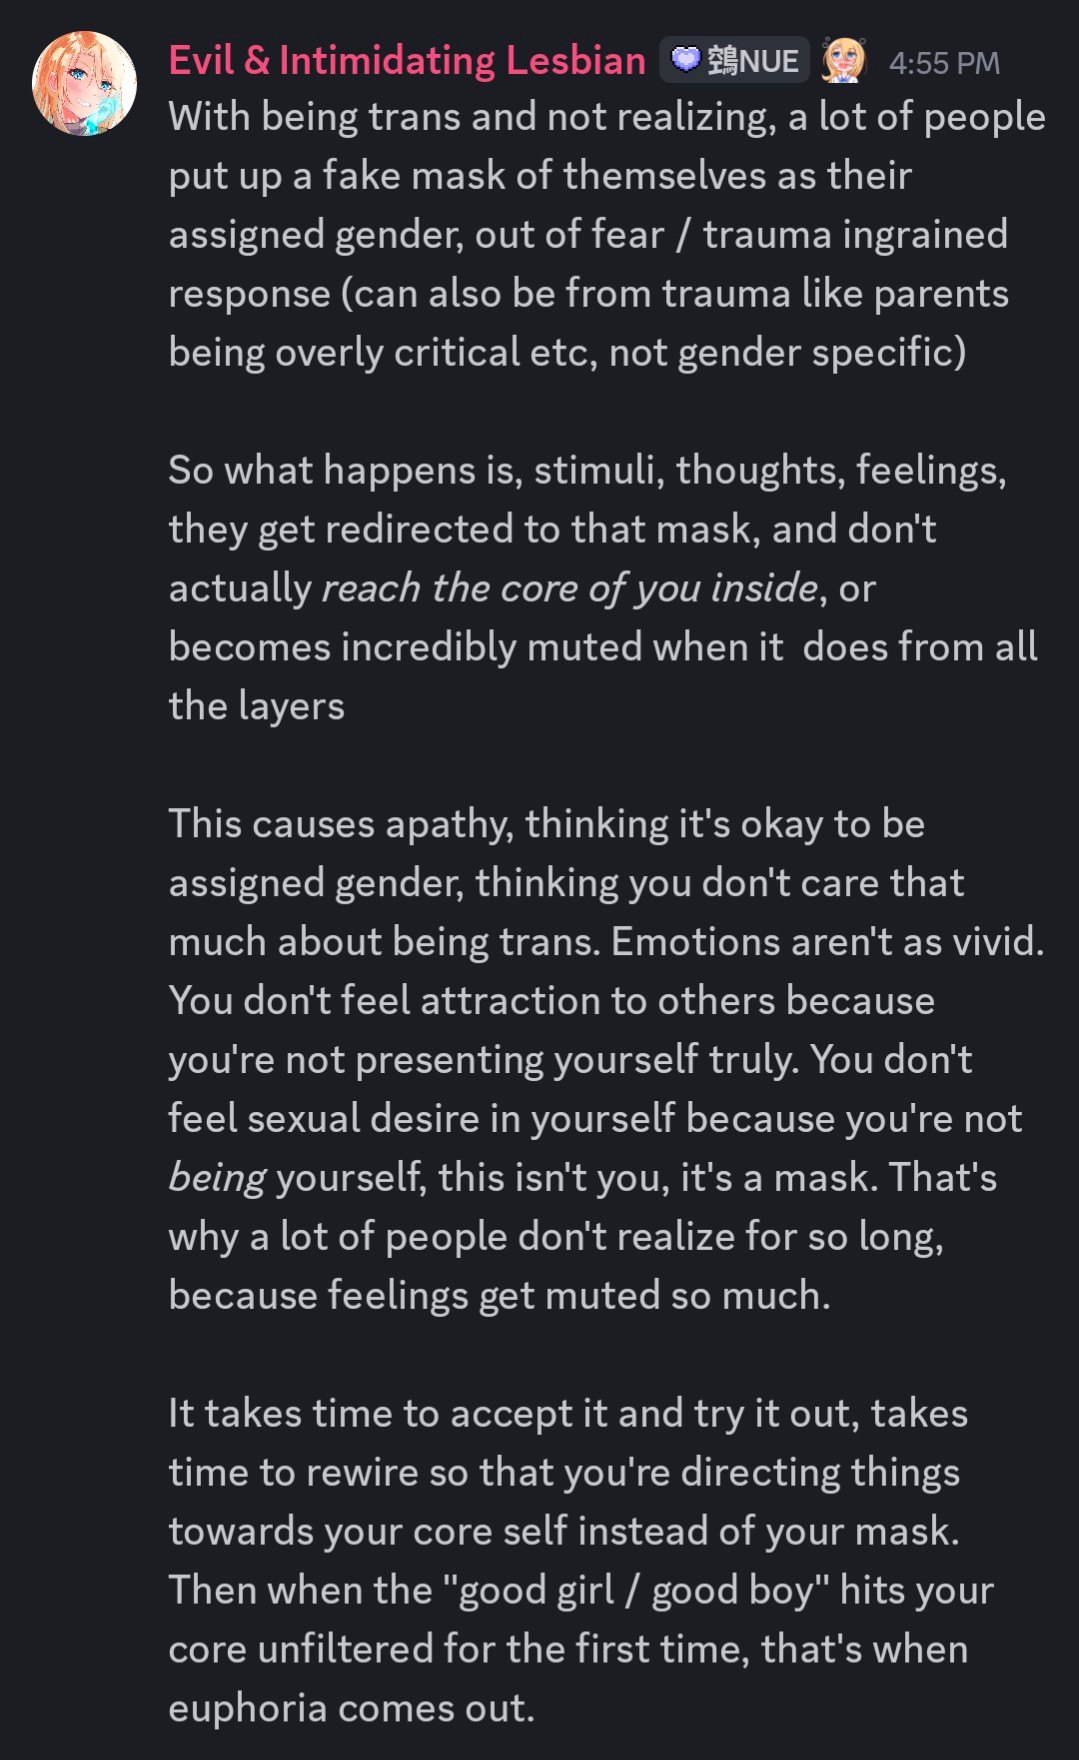Open the anime profile avatar of the poster
Screen dimensions: 1079x1760
coord(85,83)
